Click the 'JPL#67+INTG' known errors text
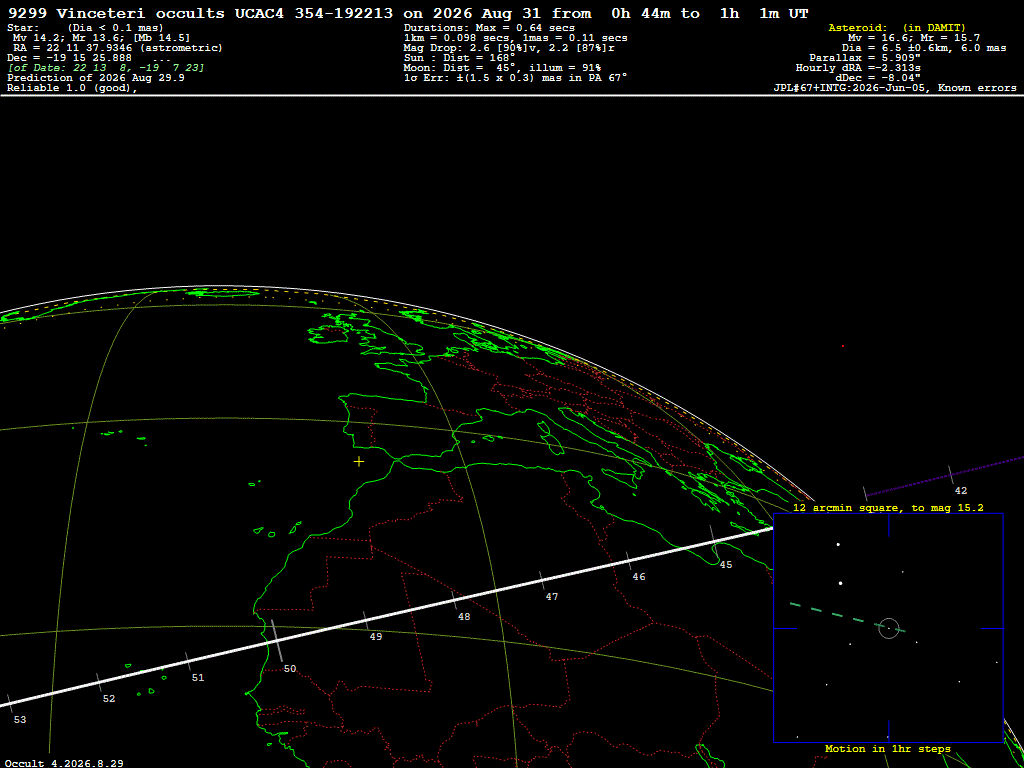This screenshot has width=1024, height=768. (x=894, y=88)
